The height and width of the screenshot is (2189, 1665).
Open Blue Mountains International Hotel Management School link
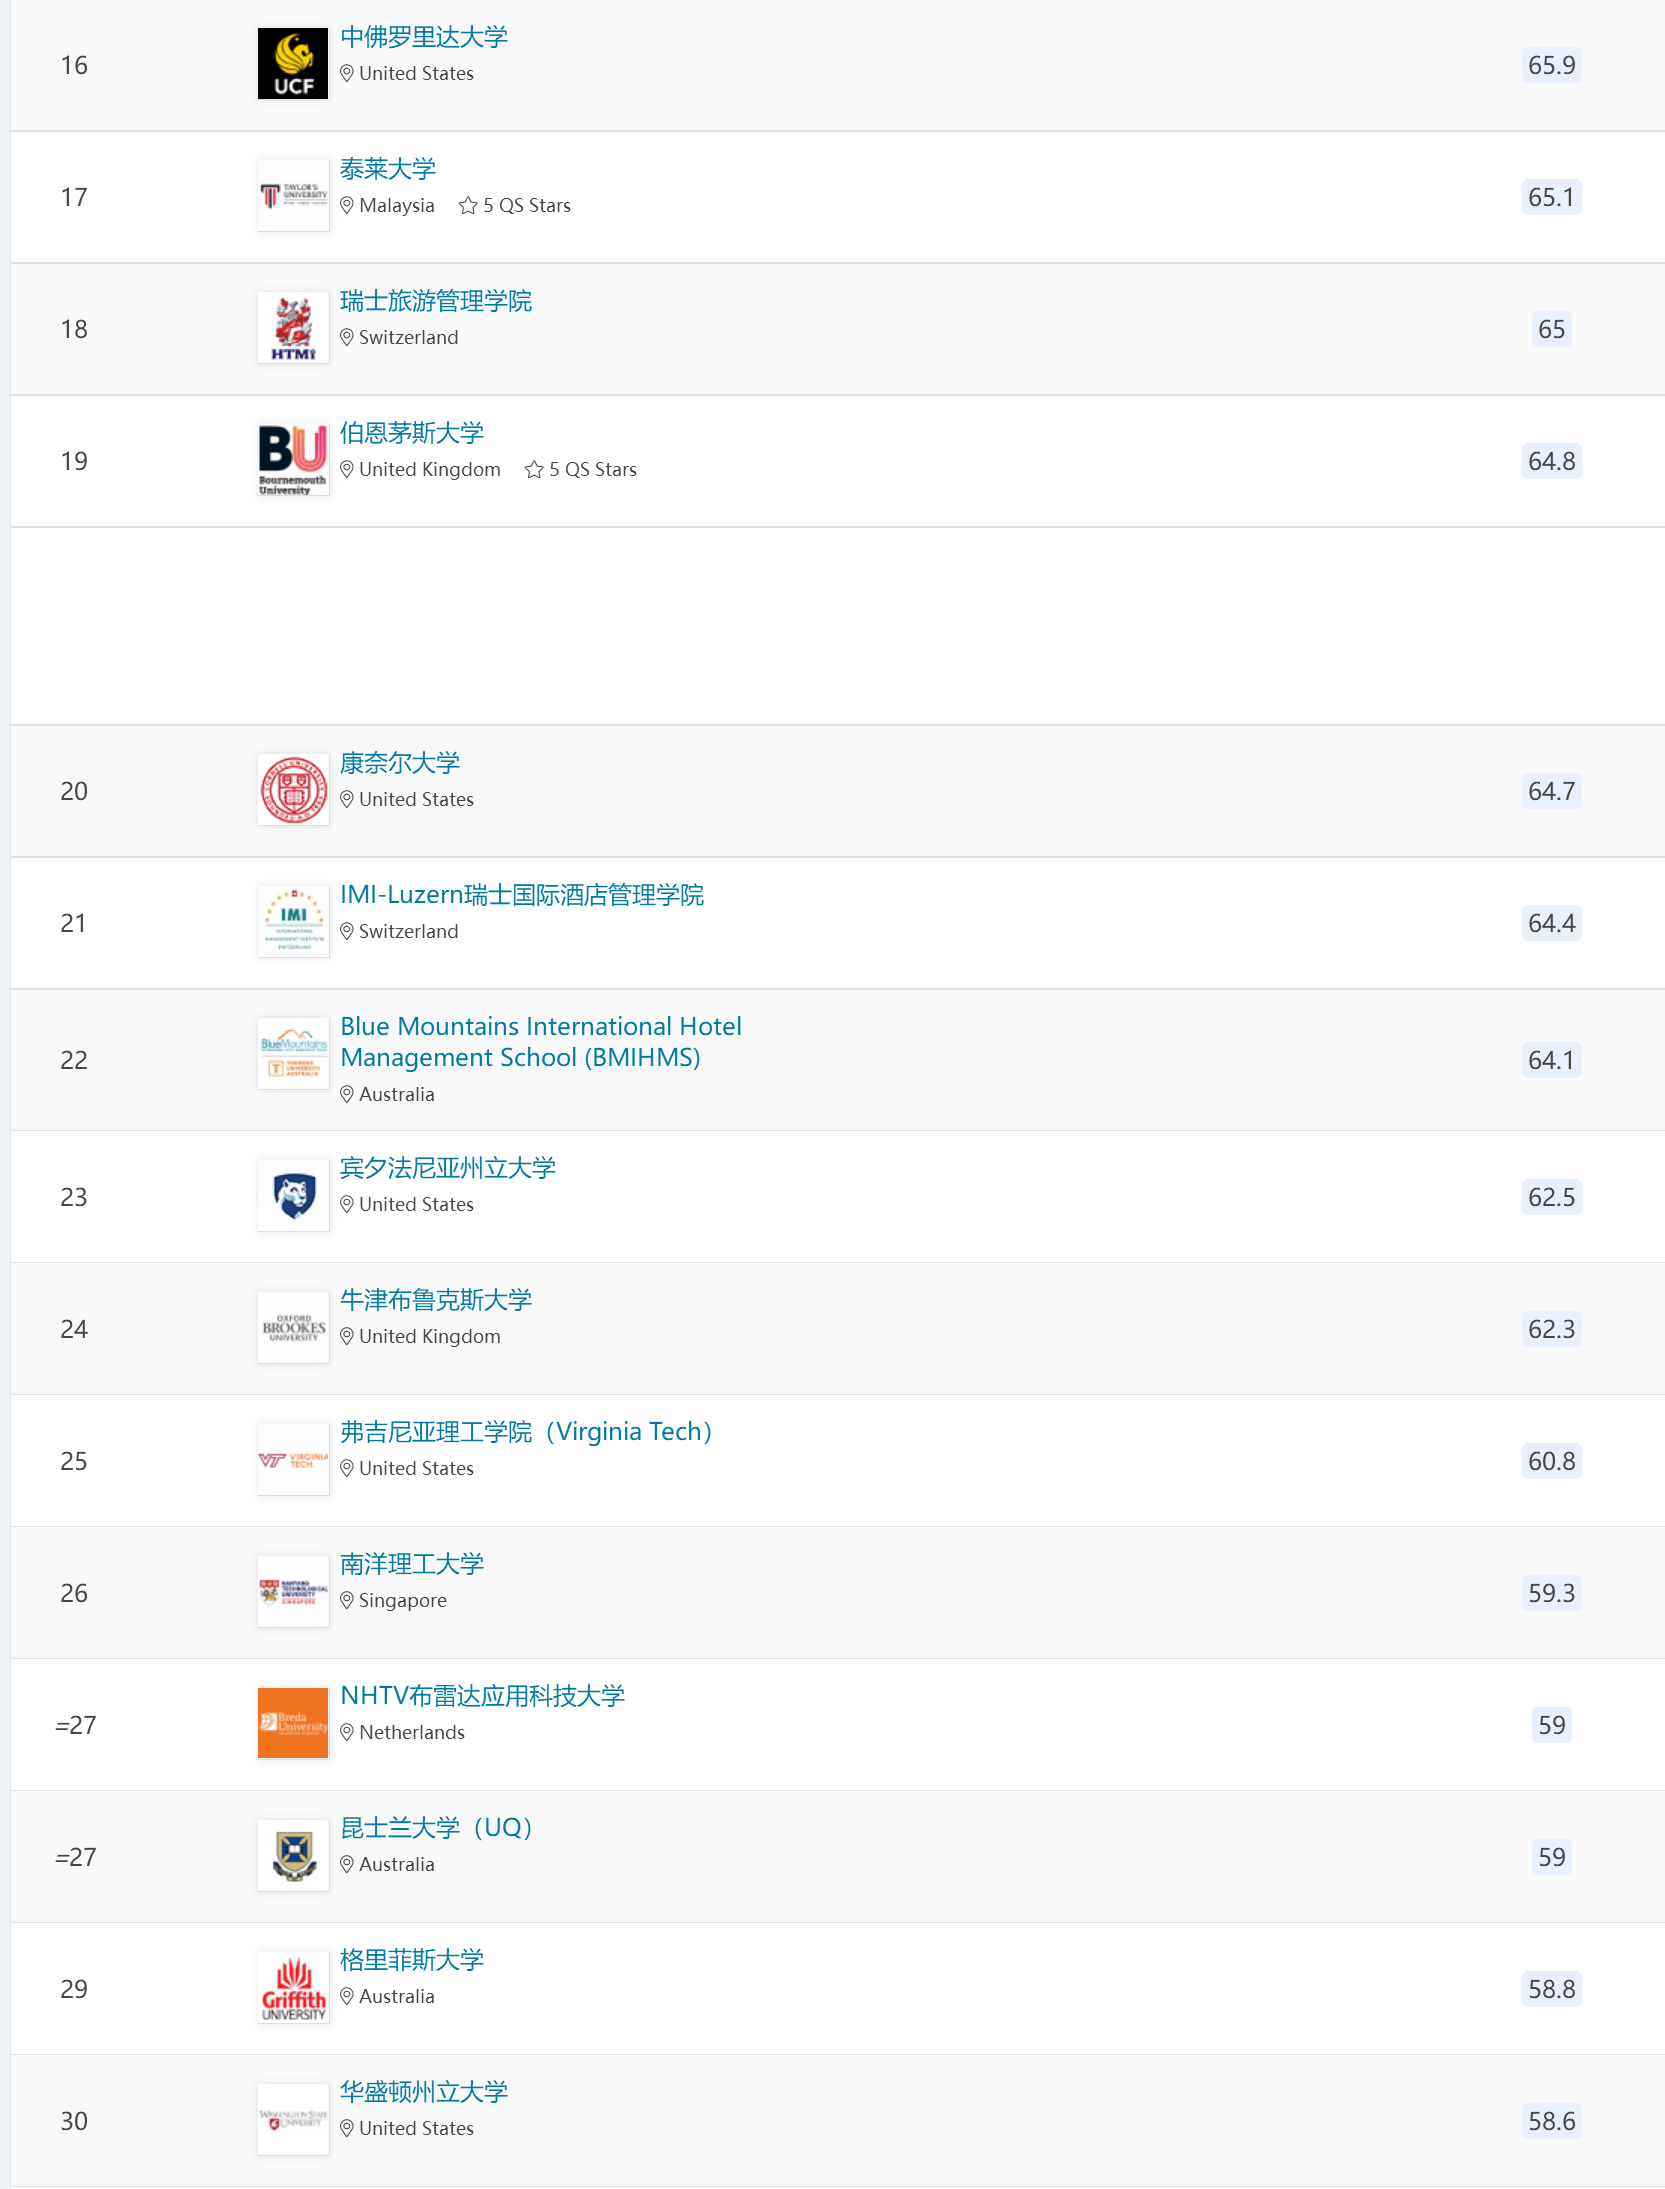pos(540,1042)
